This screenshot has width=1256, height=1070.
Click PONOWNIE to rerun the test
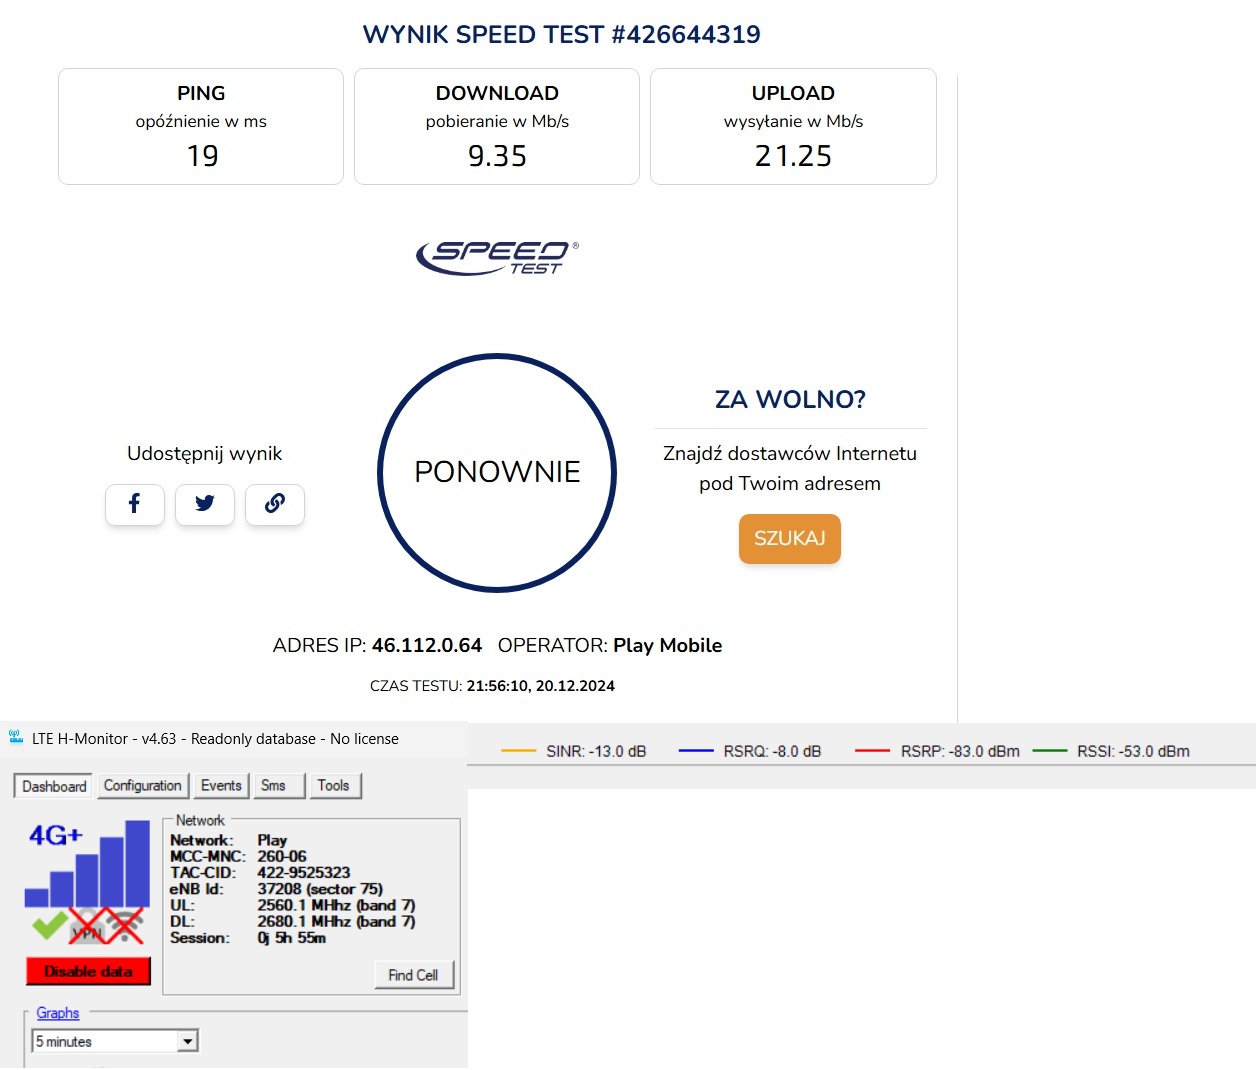497,472
